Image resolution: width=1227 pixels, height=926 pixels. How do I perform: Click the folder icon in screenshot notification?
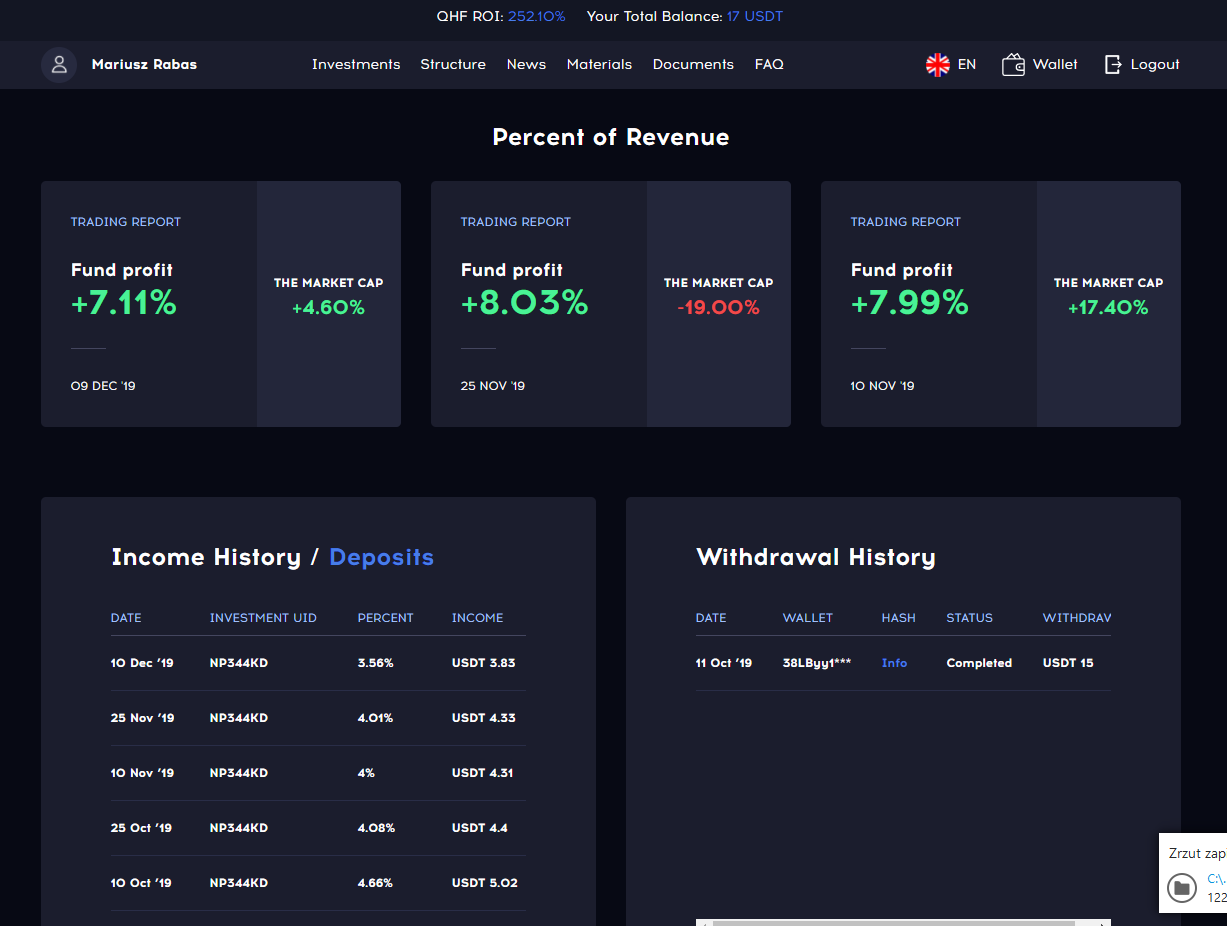click(1182, 887)
